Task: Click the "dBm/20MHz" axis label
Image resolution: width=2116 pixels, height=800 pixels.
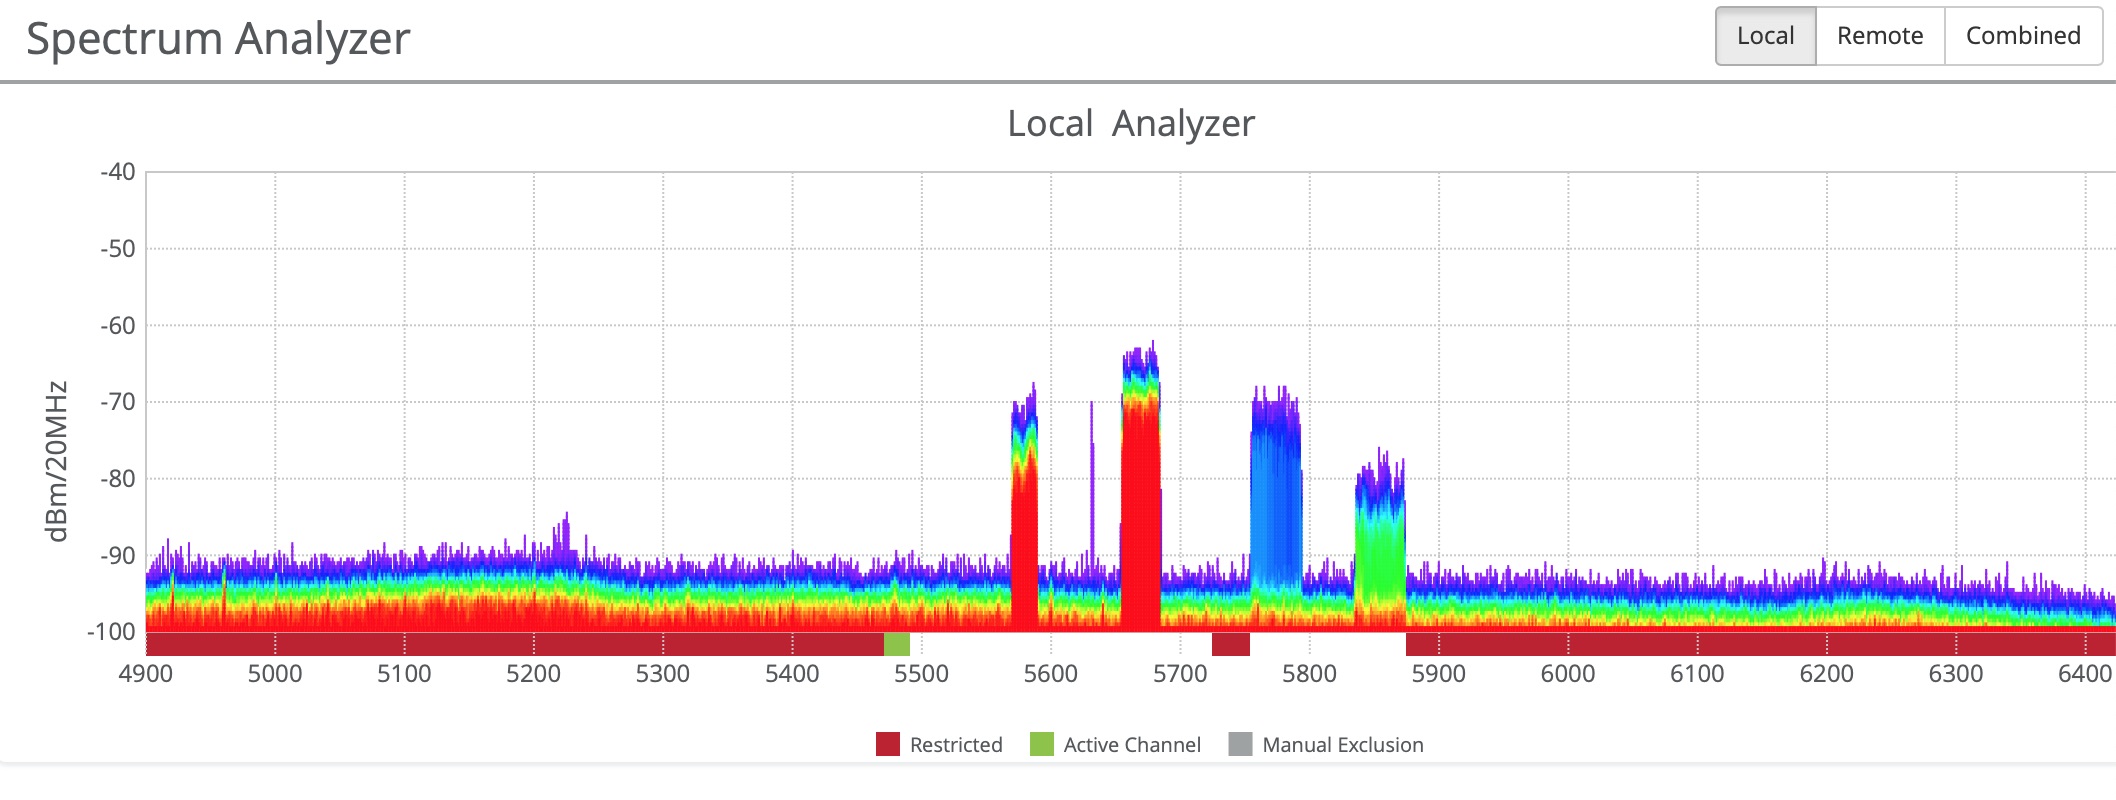Action: tap(57, 461)
